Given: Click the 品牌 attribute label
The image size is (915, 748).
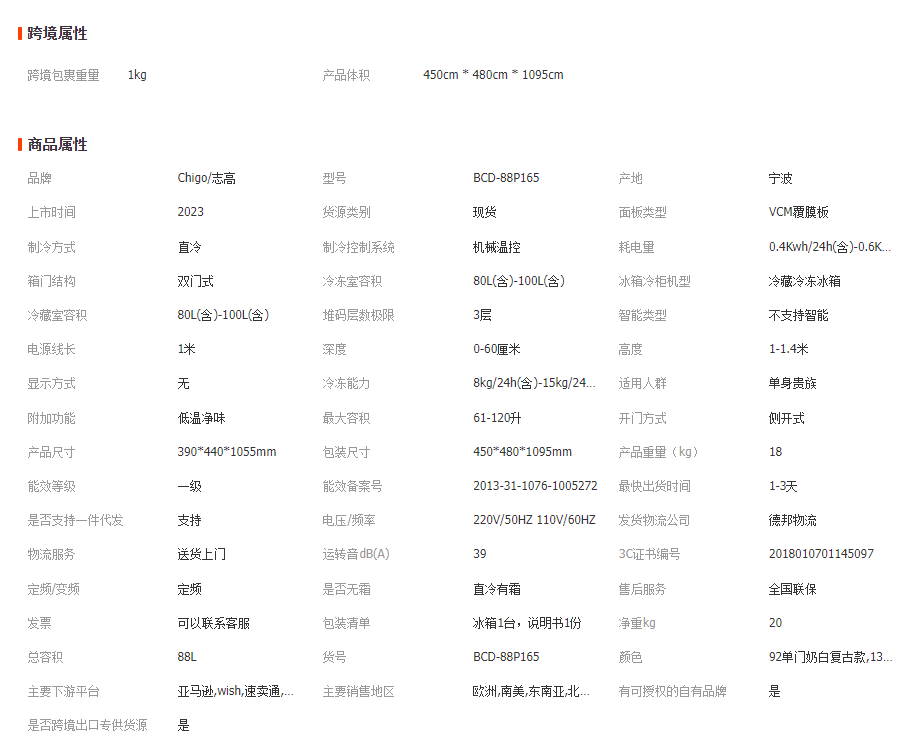Looking at the screenshot, I should (x=40, y=178).
